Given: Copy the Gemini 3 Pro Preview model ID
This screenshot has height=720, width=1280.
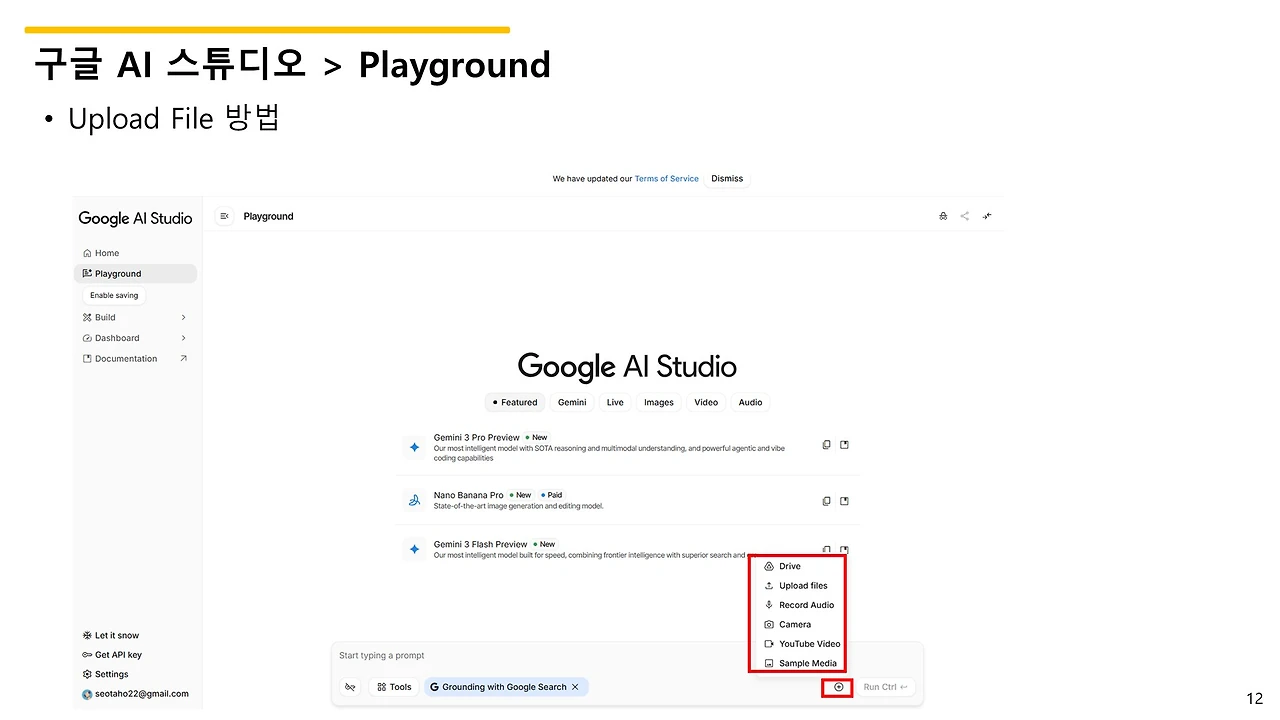Looking at the screenshot, I should click(826, 445).
